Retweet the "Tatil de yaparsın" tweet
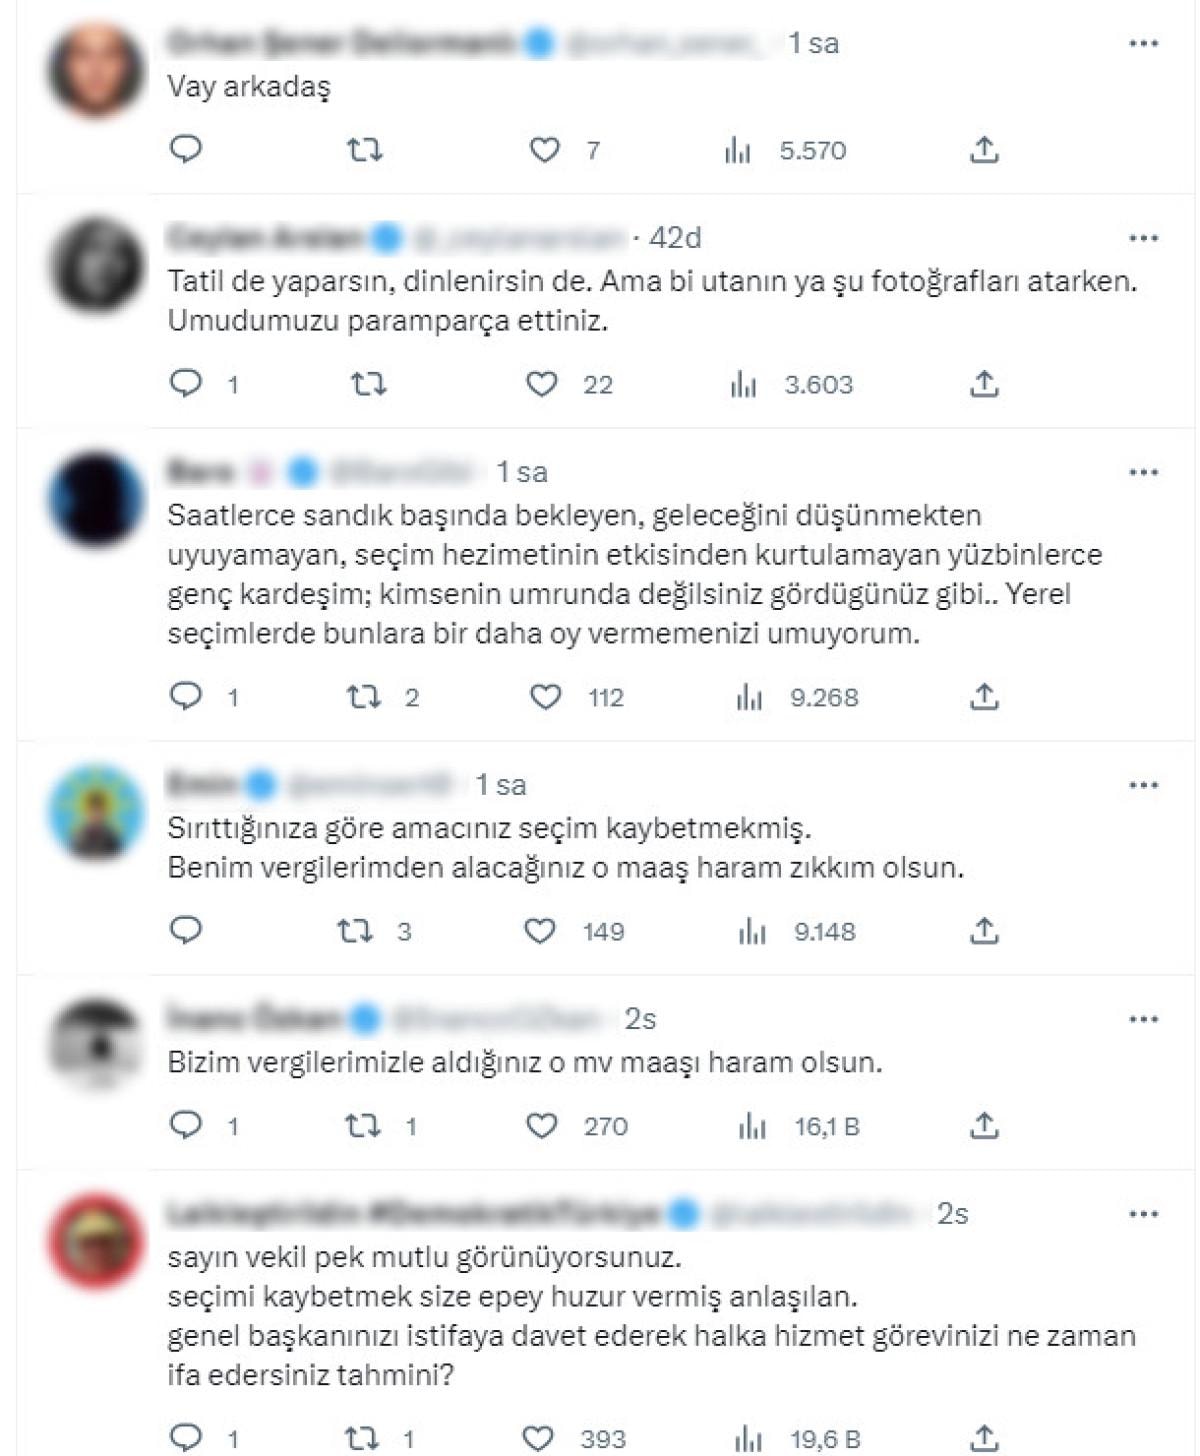Image resolution: width=1200 pixels, height=1456 pixels. 368,384
